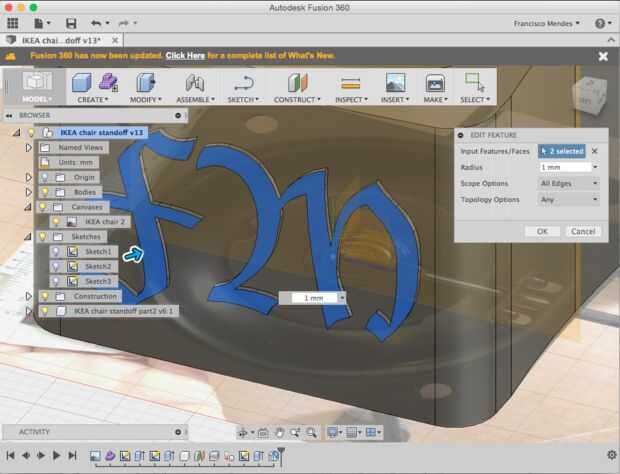This screenshot has height=474, width=620.
Task: Click the Create box tool icon
Action: (x=82, y=82)
